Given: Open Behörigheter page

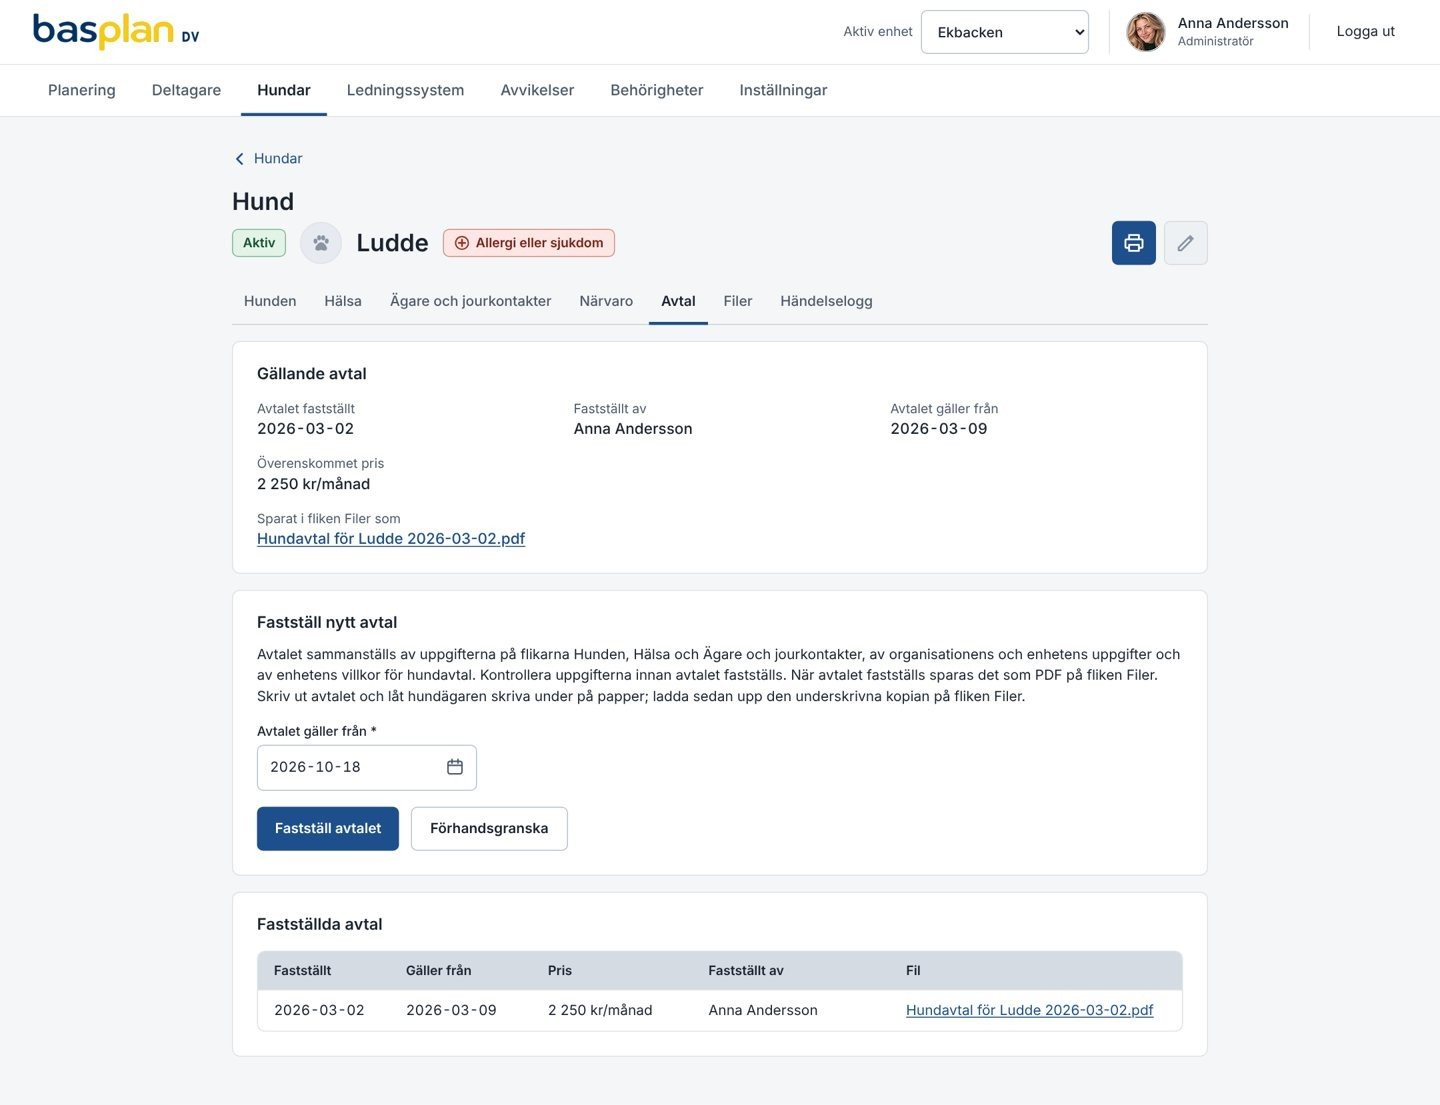Looking at the screenshot, I should click(x=657, y=90).
